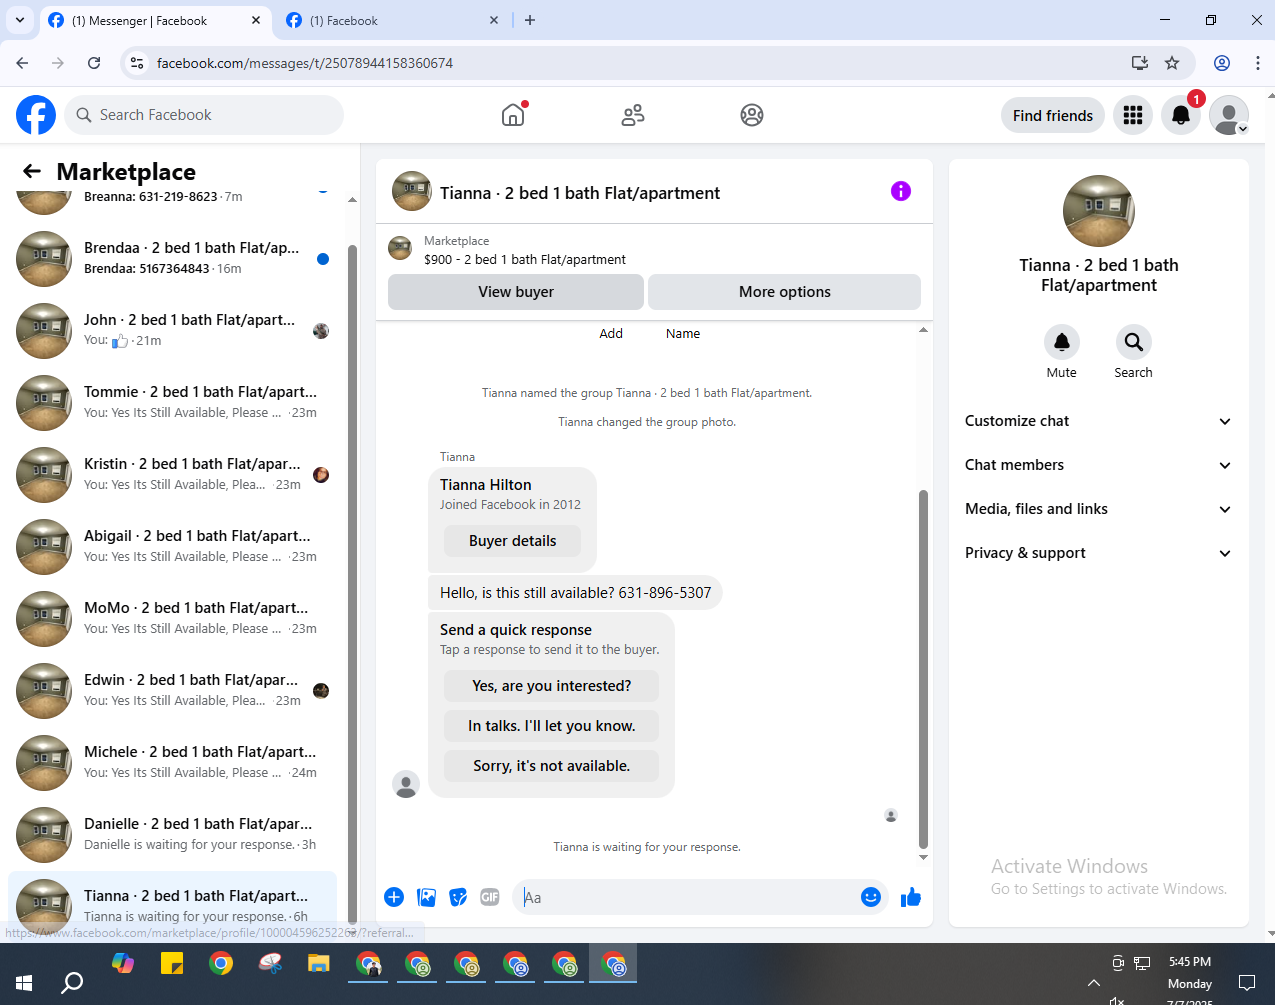The width and height of the screenshot is (1275, 1005).
Task: Open Chrome's three-dot menu
Action: [1258, 63]
